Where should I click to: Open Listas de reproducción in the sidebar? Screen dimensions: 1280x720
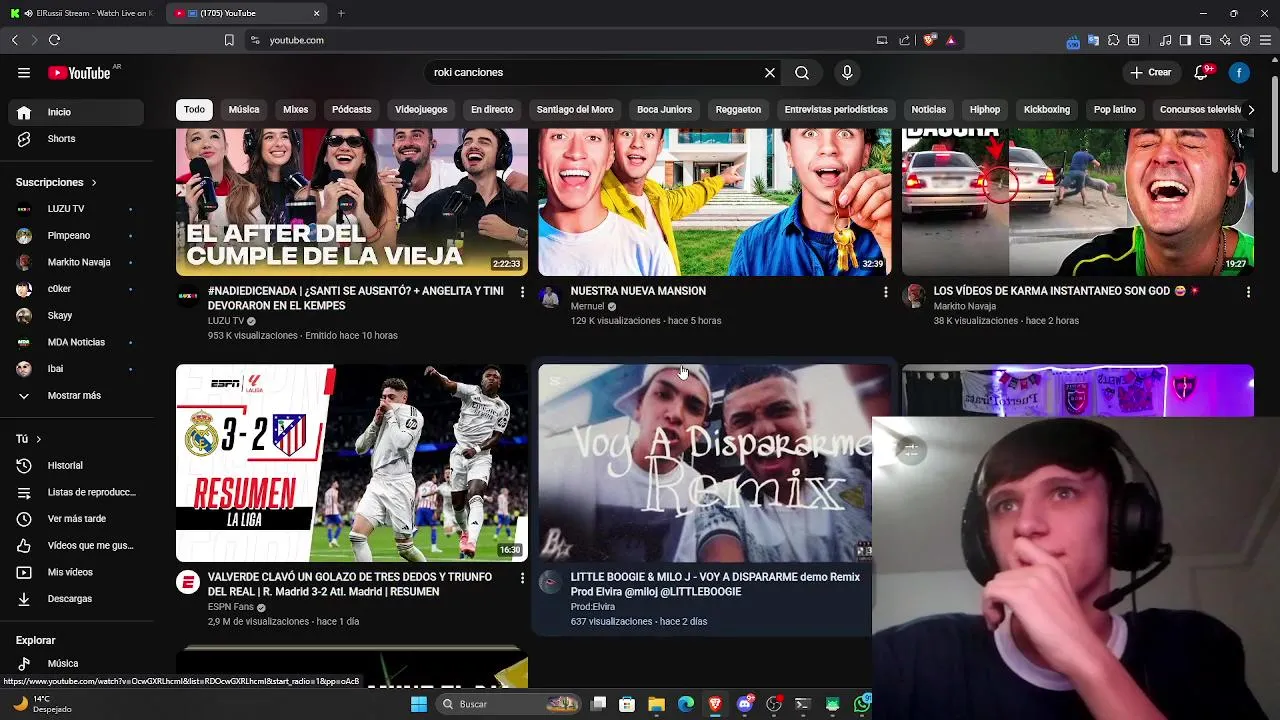(76, 492)
